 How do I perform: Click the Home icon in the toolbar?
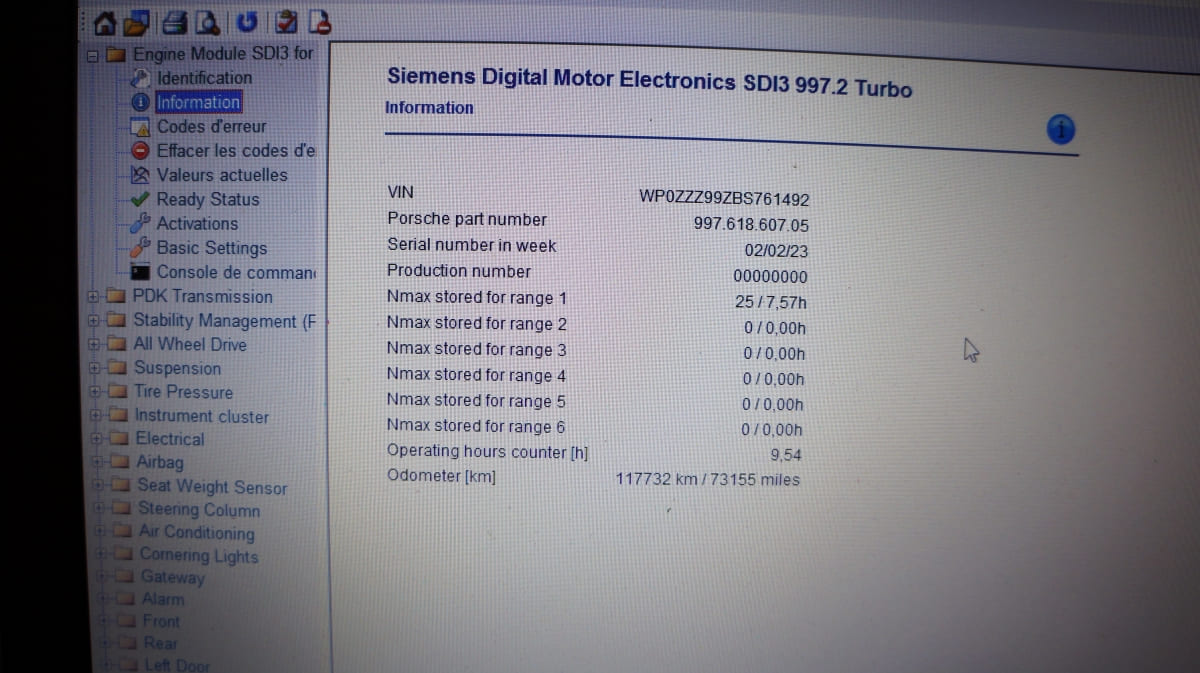click(x=104, y=21)
